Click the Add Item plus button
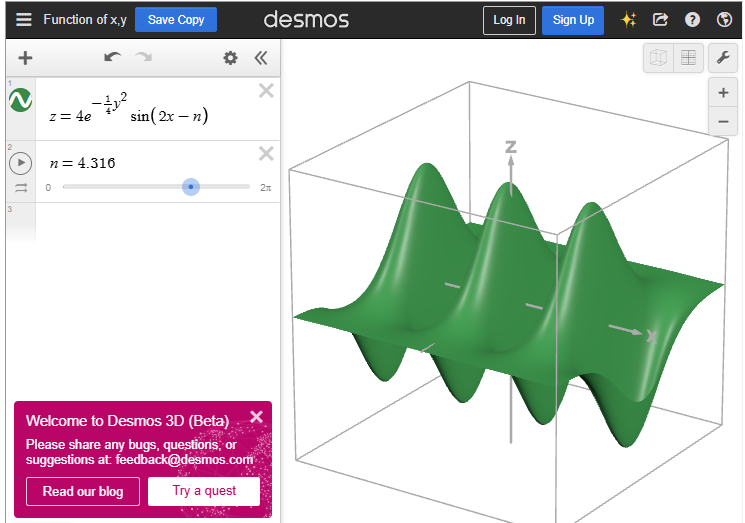Screen dimensions: 745x523 pos(25,58)
